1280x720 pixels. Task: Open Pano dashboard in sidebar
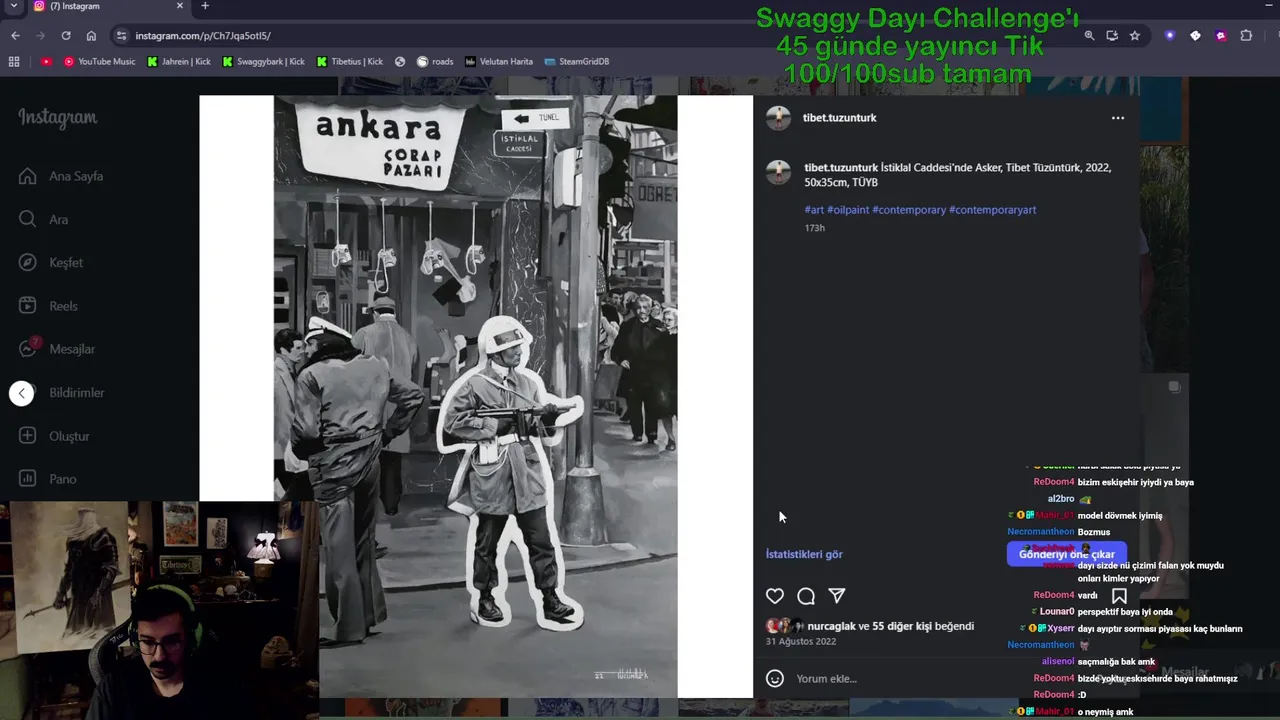point(48,479)
